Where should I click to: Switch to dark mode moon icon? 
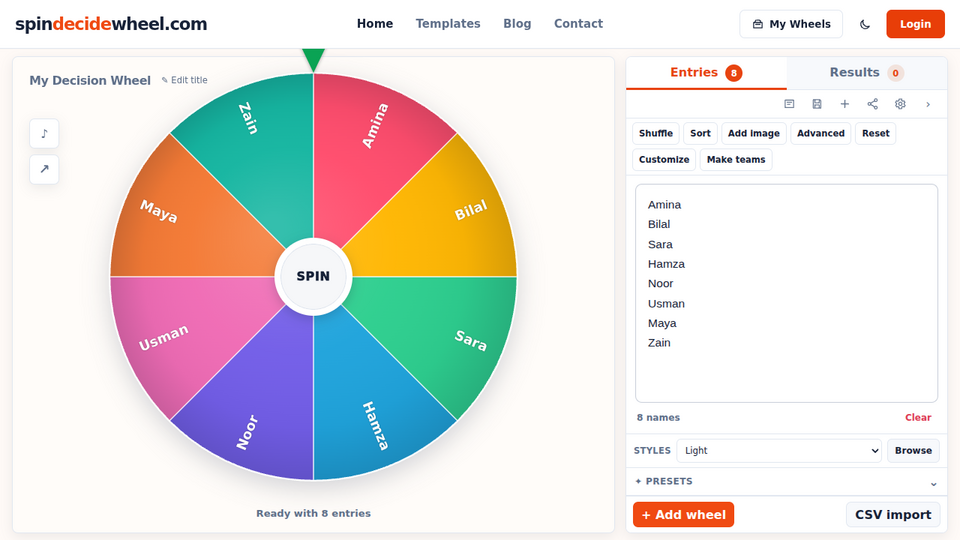864,24
